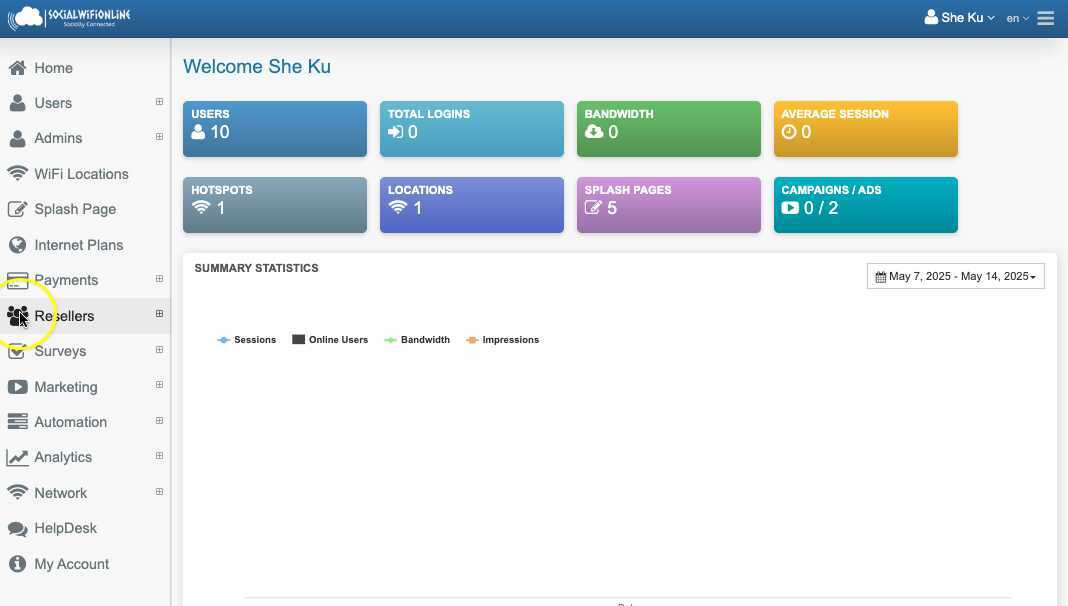The image size is (1068, 606).
Task: Open the May 7 - May 14 date range picker
Action: click(956, 276)
